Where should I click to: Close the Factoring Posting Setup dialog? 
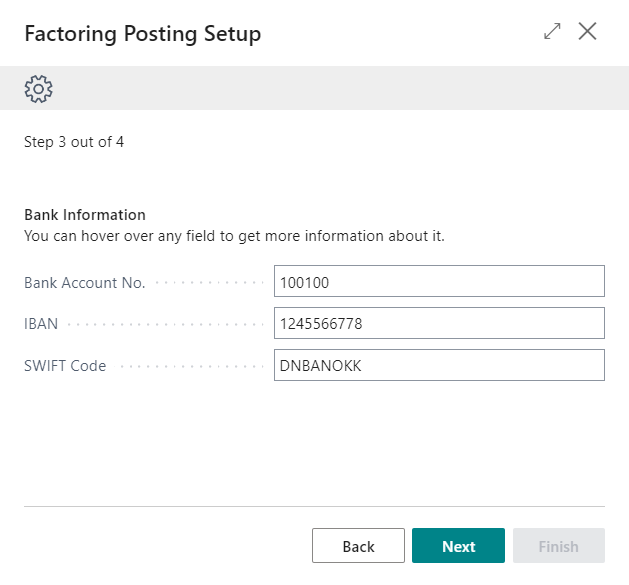(588, 32)
